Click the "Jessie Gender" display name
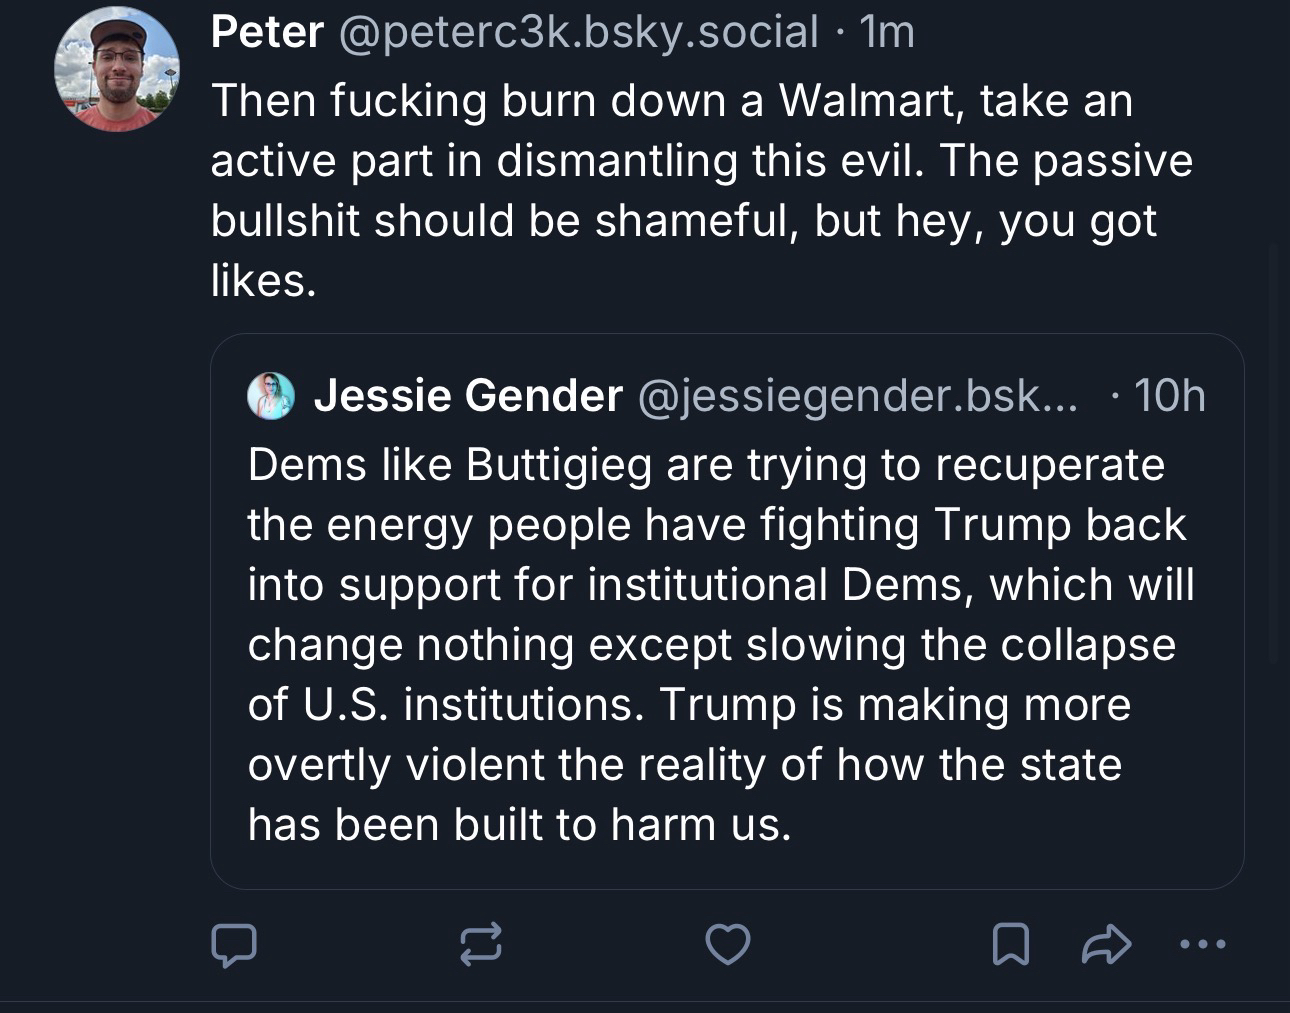The width and height of the screenshot is (1290, 1013). 468,396
